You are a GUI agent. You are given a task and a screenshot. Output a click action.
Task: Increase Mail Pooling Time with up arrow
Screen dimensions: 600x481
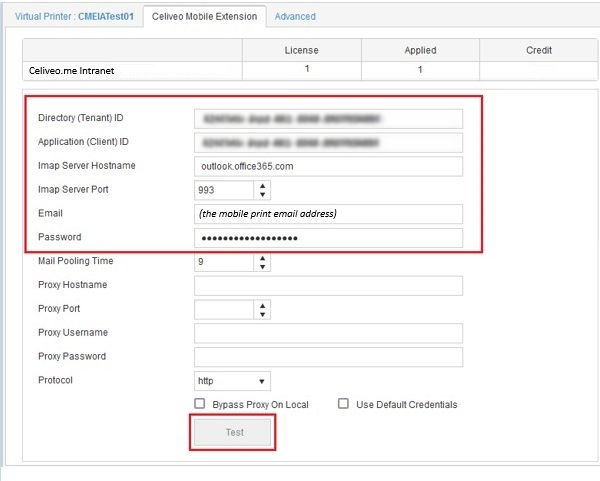(x=262, y=258)
